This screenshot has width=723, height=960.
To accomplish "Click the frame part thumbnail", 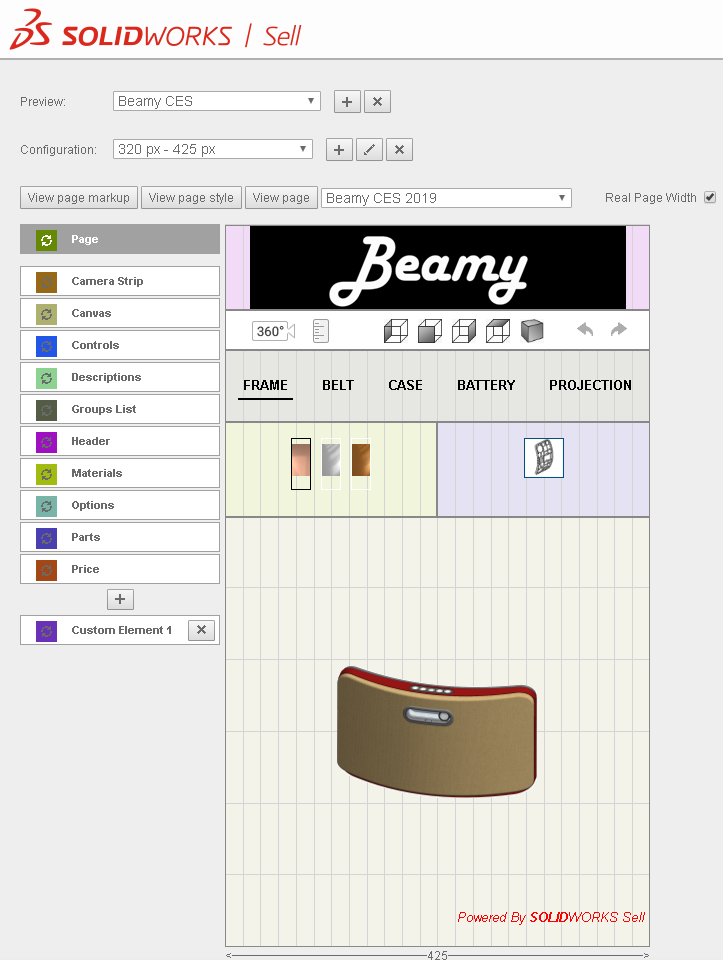I will 544,458.
